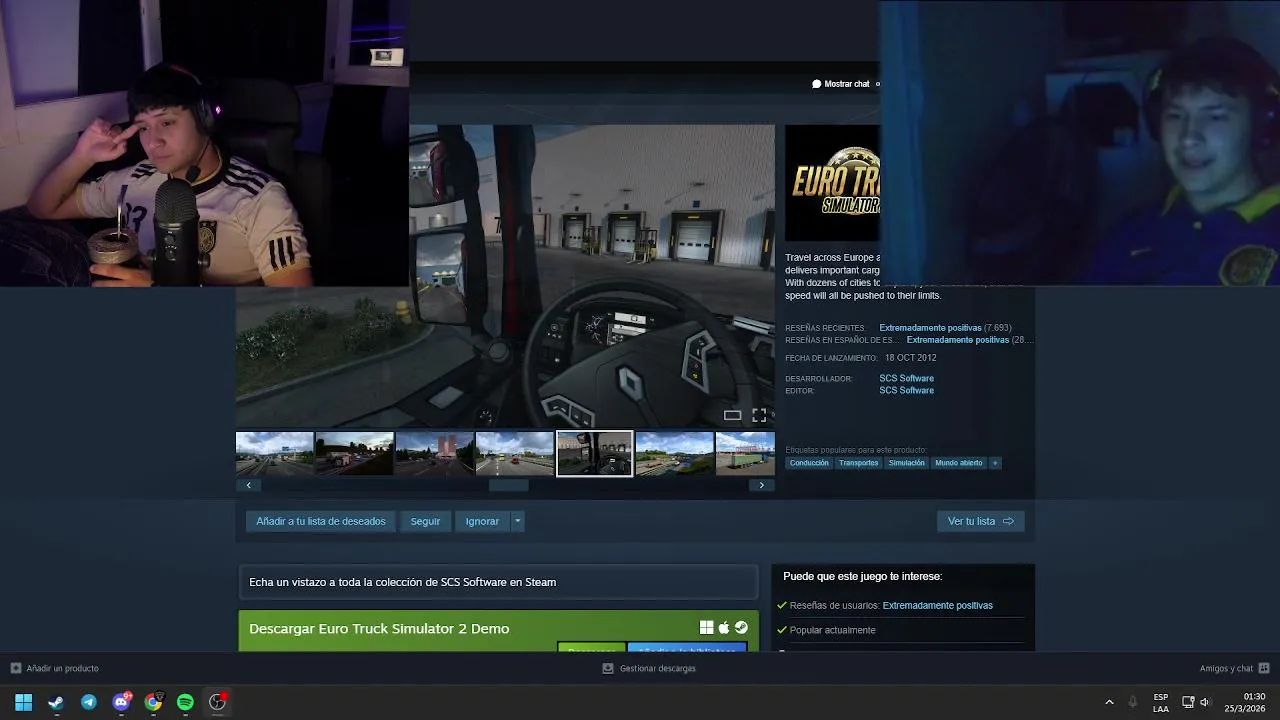Screen dimensions: 1280x720
Task: Open recent reviews Extremadamente positivas link
Action: point(930,328)
